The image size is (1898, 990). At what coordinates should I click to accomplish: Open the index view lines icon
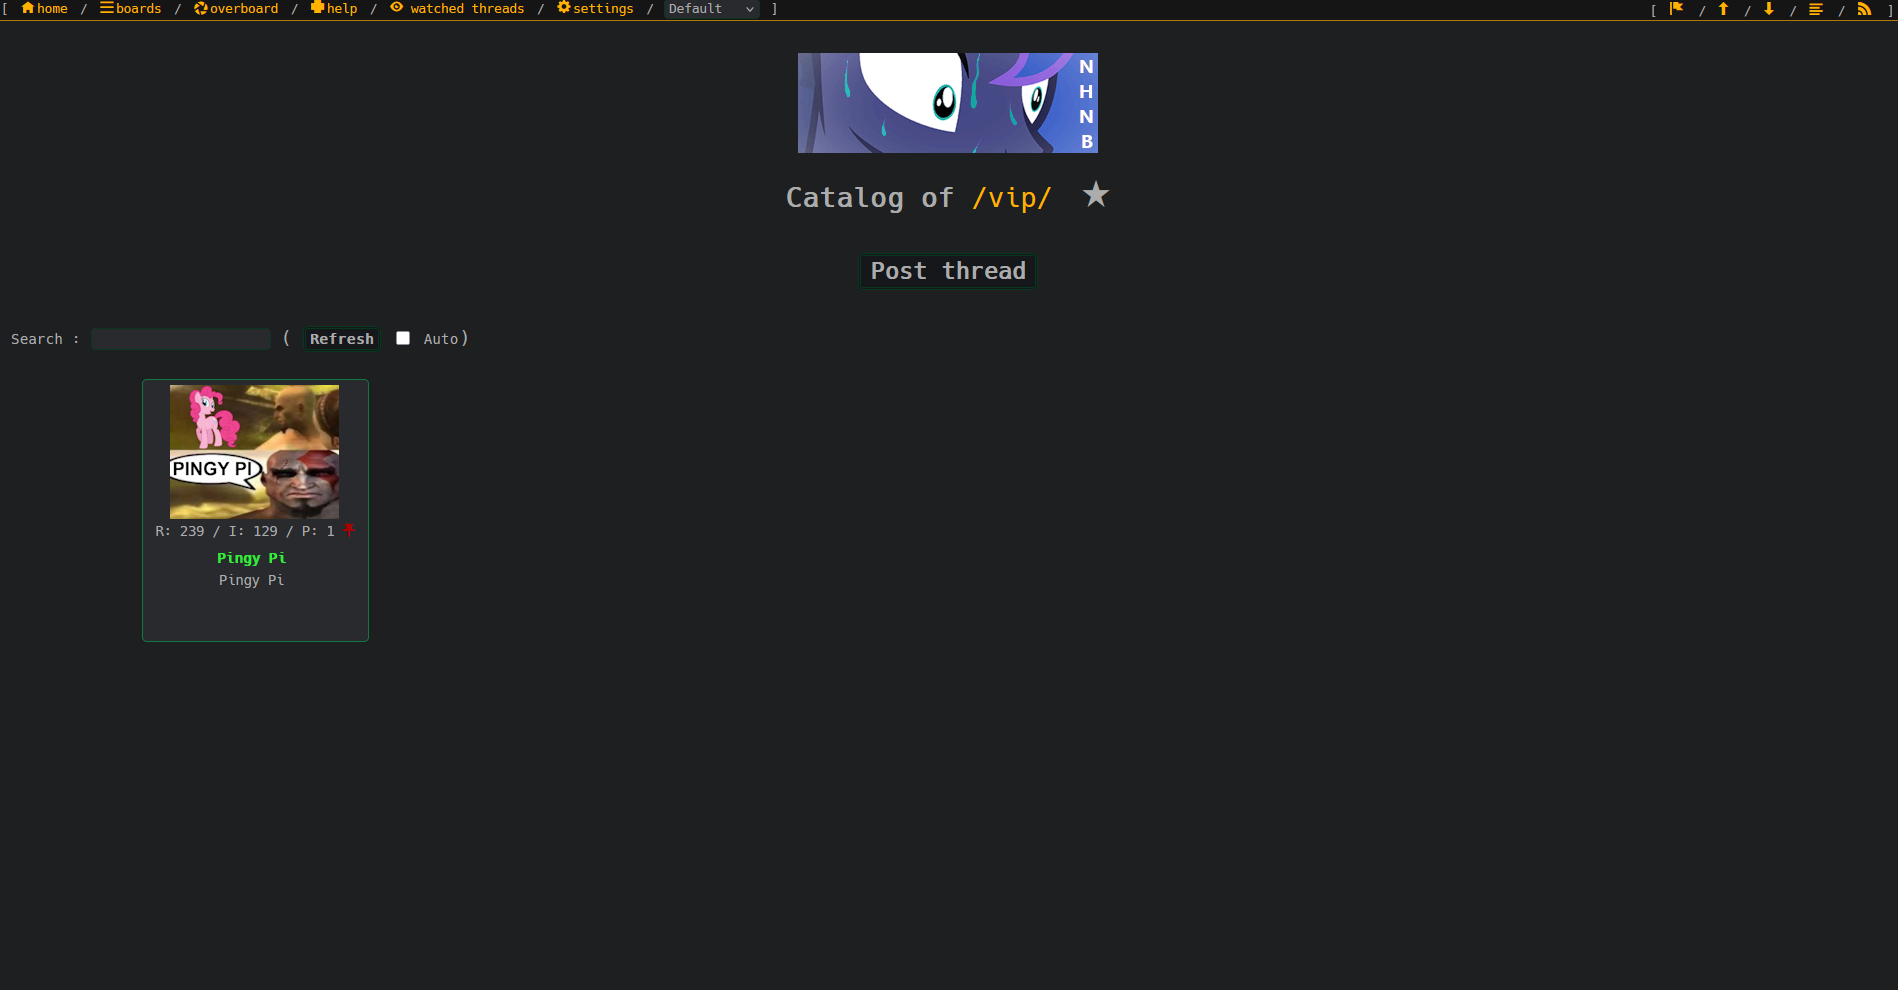[1816, 9]
